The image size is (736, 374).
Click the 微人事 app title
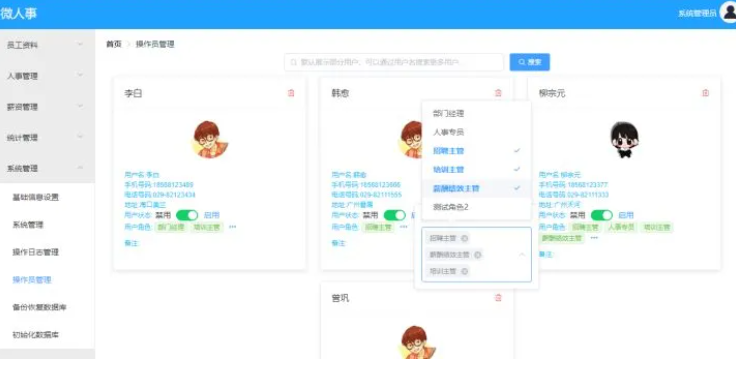click(x=18, y=14)
